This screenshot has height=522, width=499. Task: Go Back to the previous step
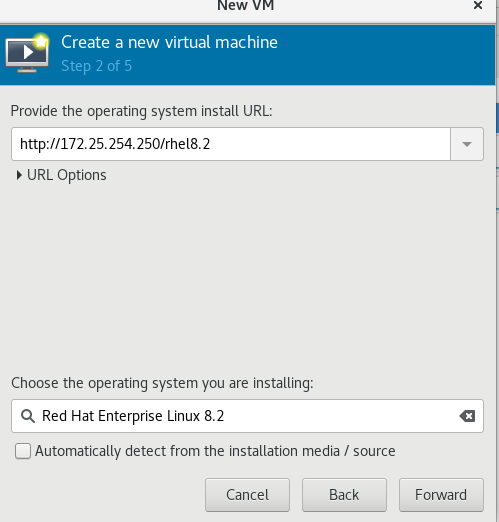pyautogui.click(x=344, y=495)
